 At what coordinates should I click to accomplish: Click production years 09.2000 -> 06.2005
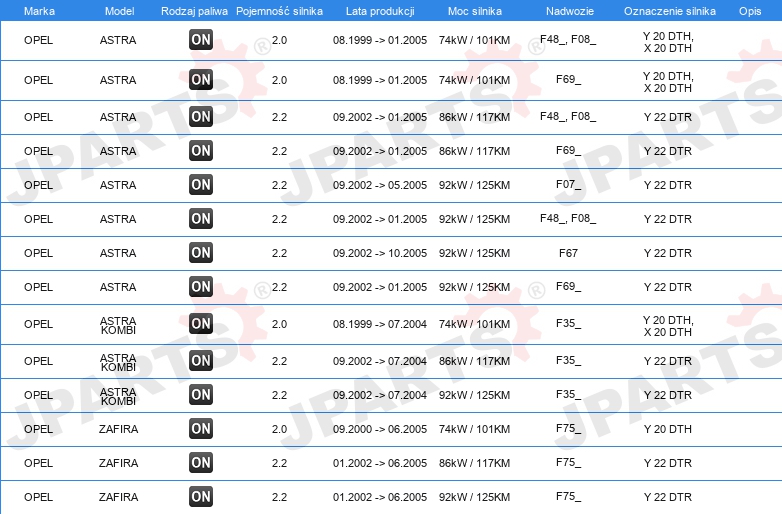click(x=380, y=429)
